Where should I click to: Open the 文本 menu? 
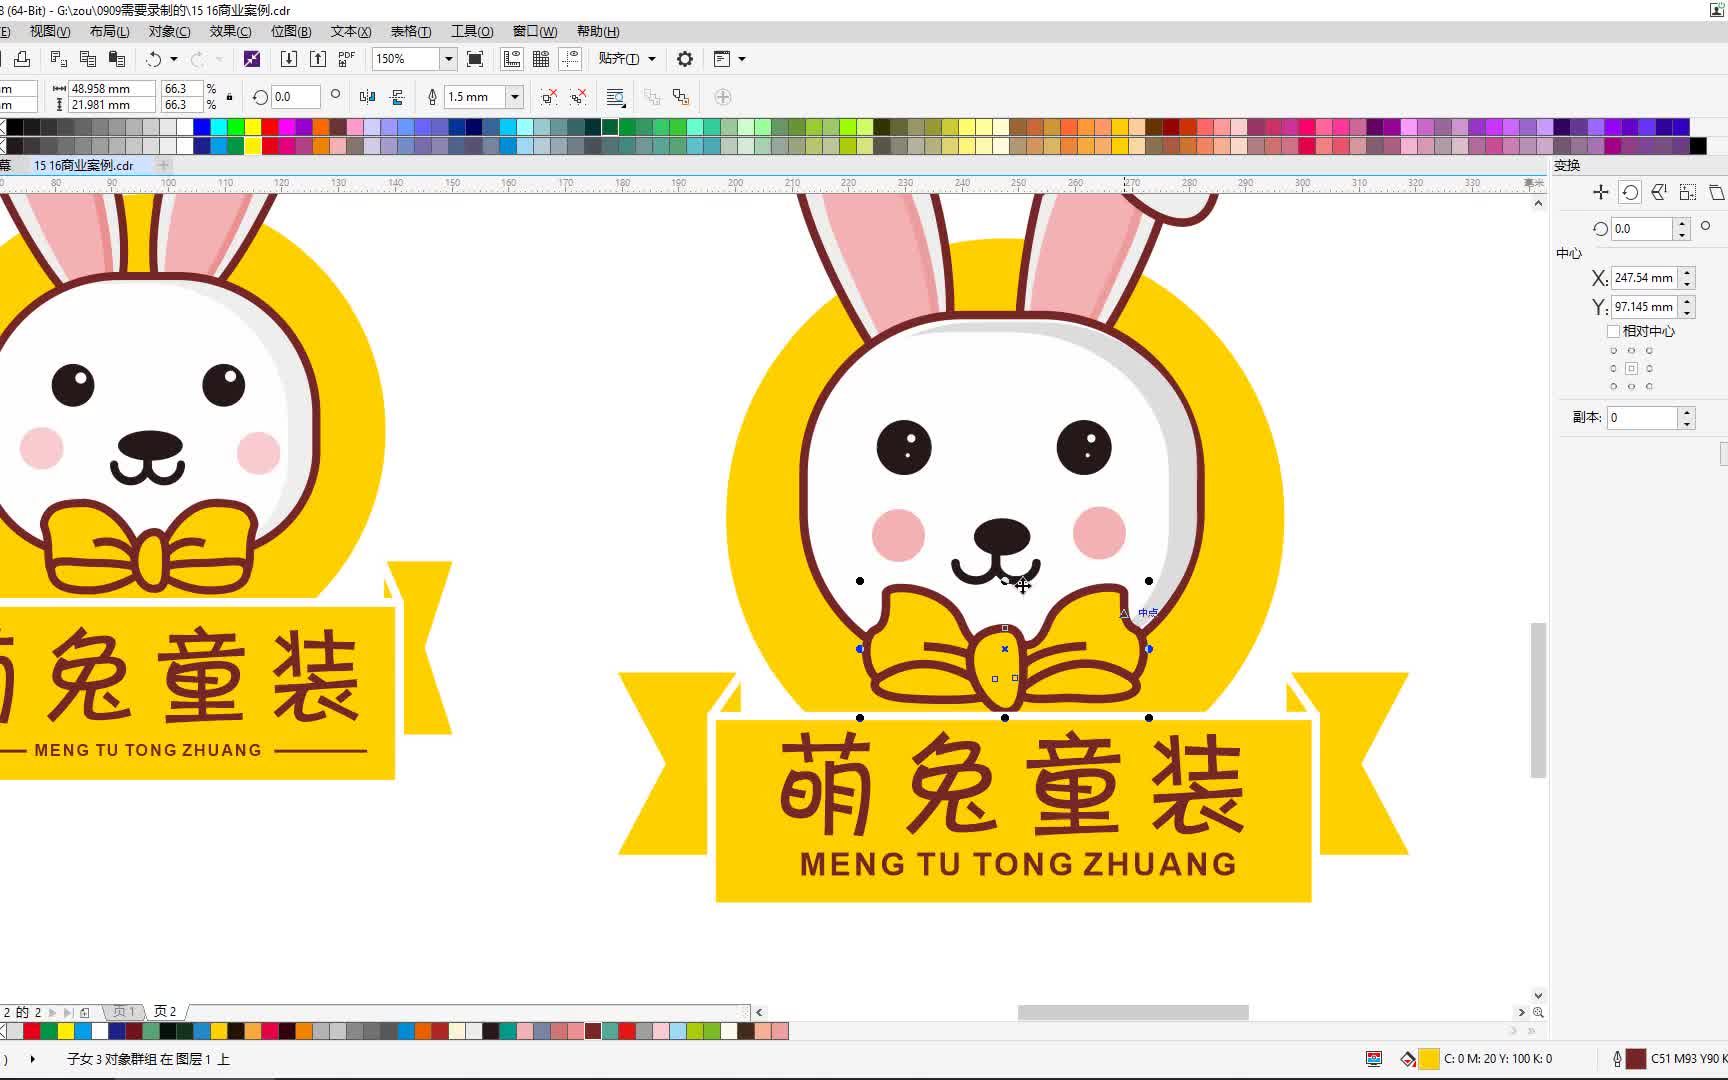[351, 31]
